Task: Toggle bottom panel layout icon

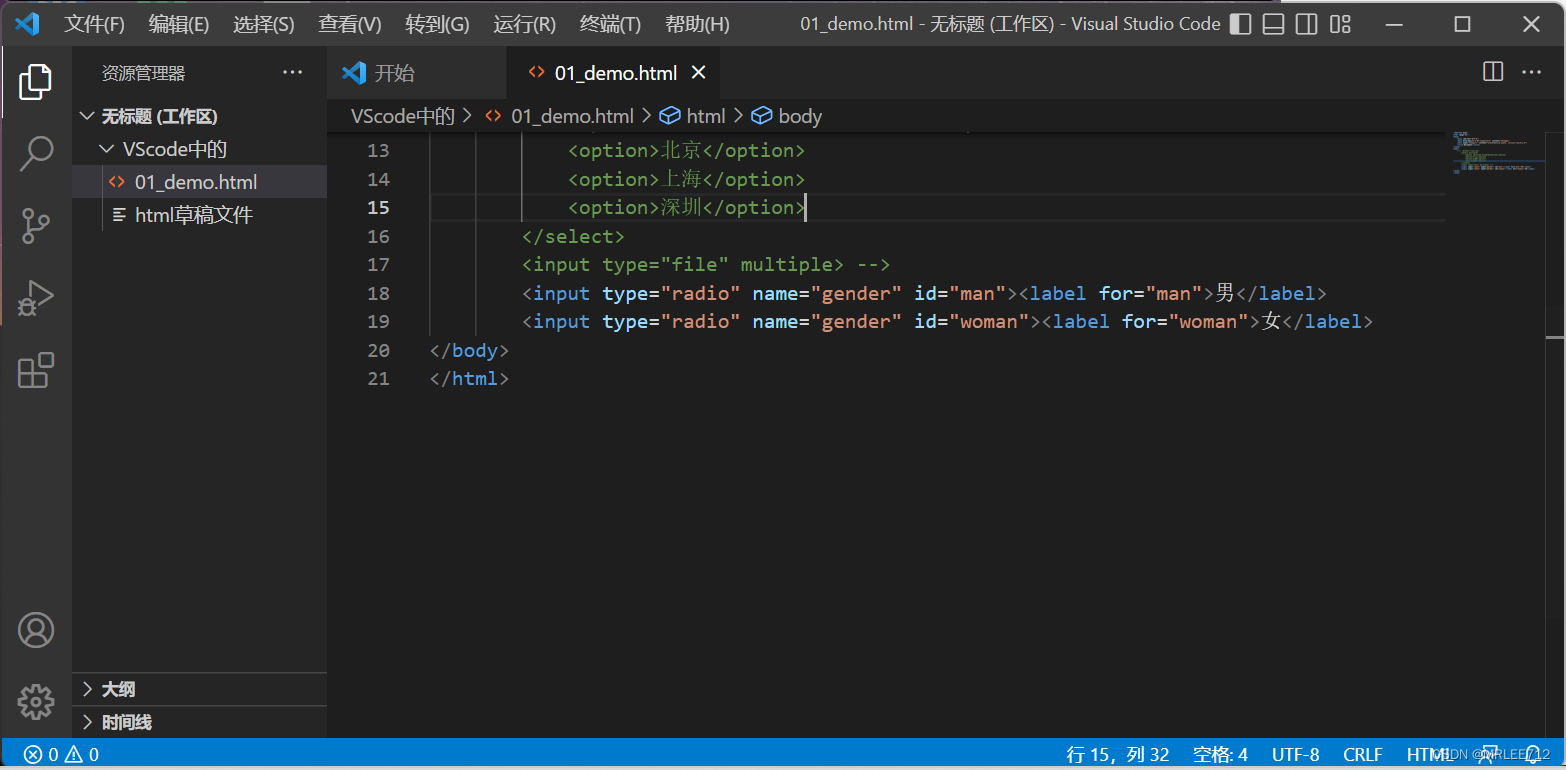Action: [x=1273, y=24]
